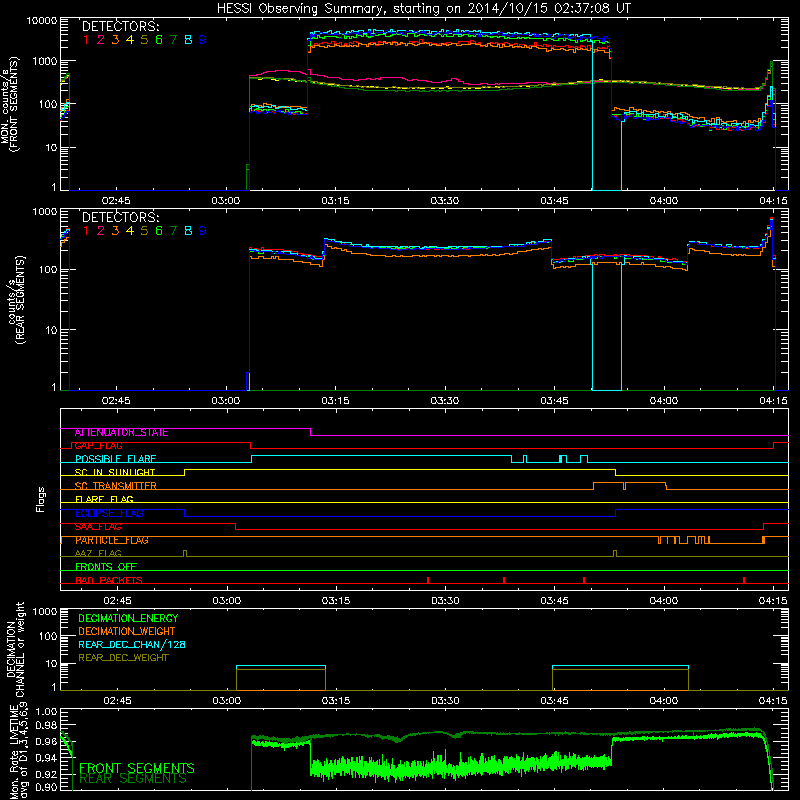Click the 'MON. counts/s (FRONT SEGMENTS)' axis title
This screenshot has width=800, height=800.
[9, 104]
